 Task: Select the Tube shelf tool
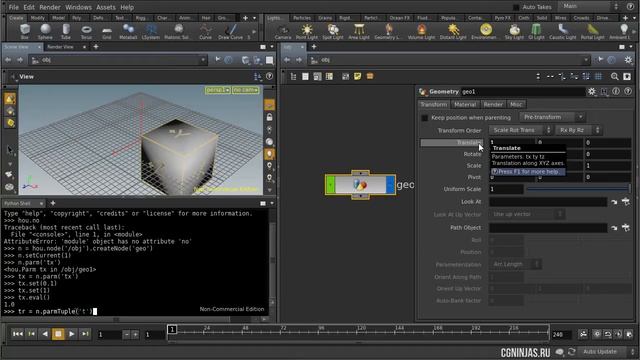(x=66, y=31)
